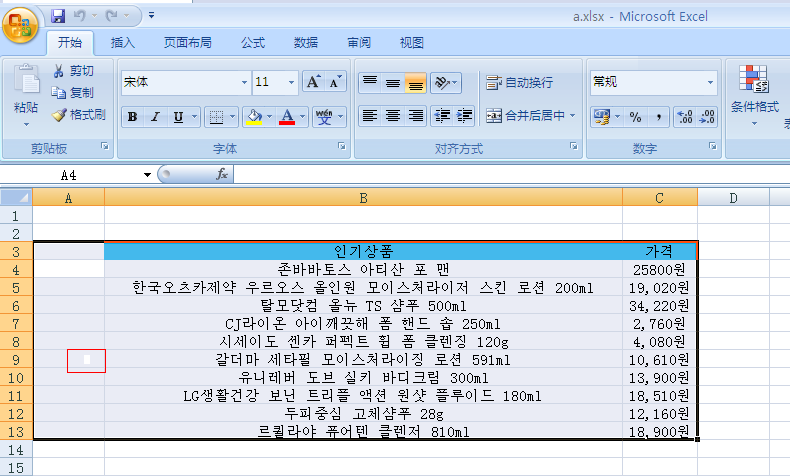Apply accounting number format
This screenshot has height=476, width=790.
pyautogui.click(x=602, y=117)
